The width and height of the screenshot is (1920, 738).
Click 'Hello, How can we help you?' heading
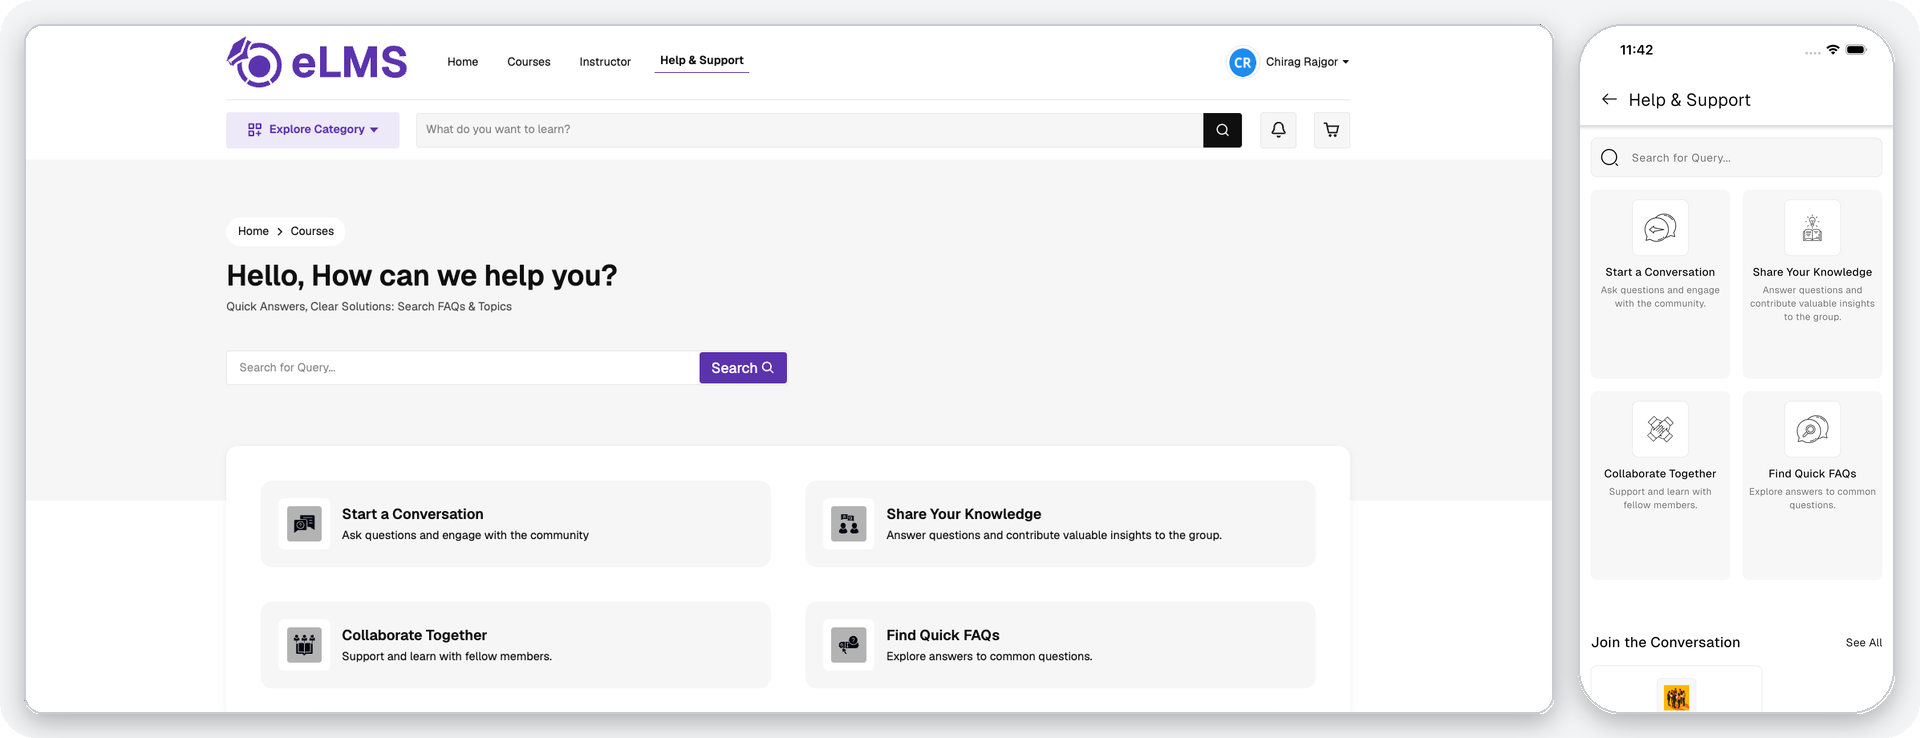(422, 275)
